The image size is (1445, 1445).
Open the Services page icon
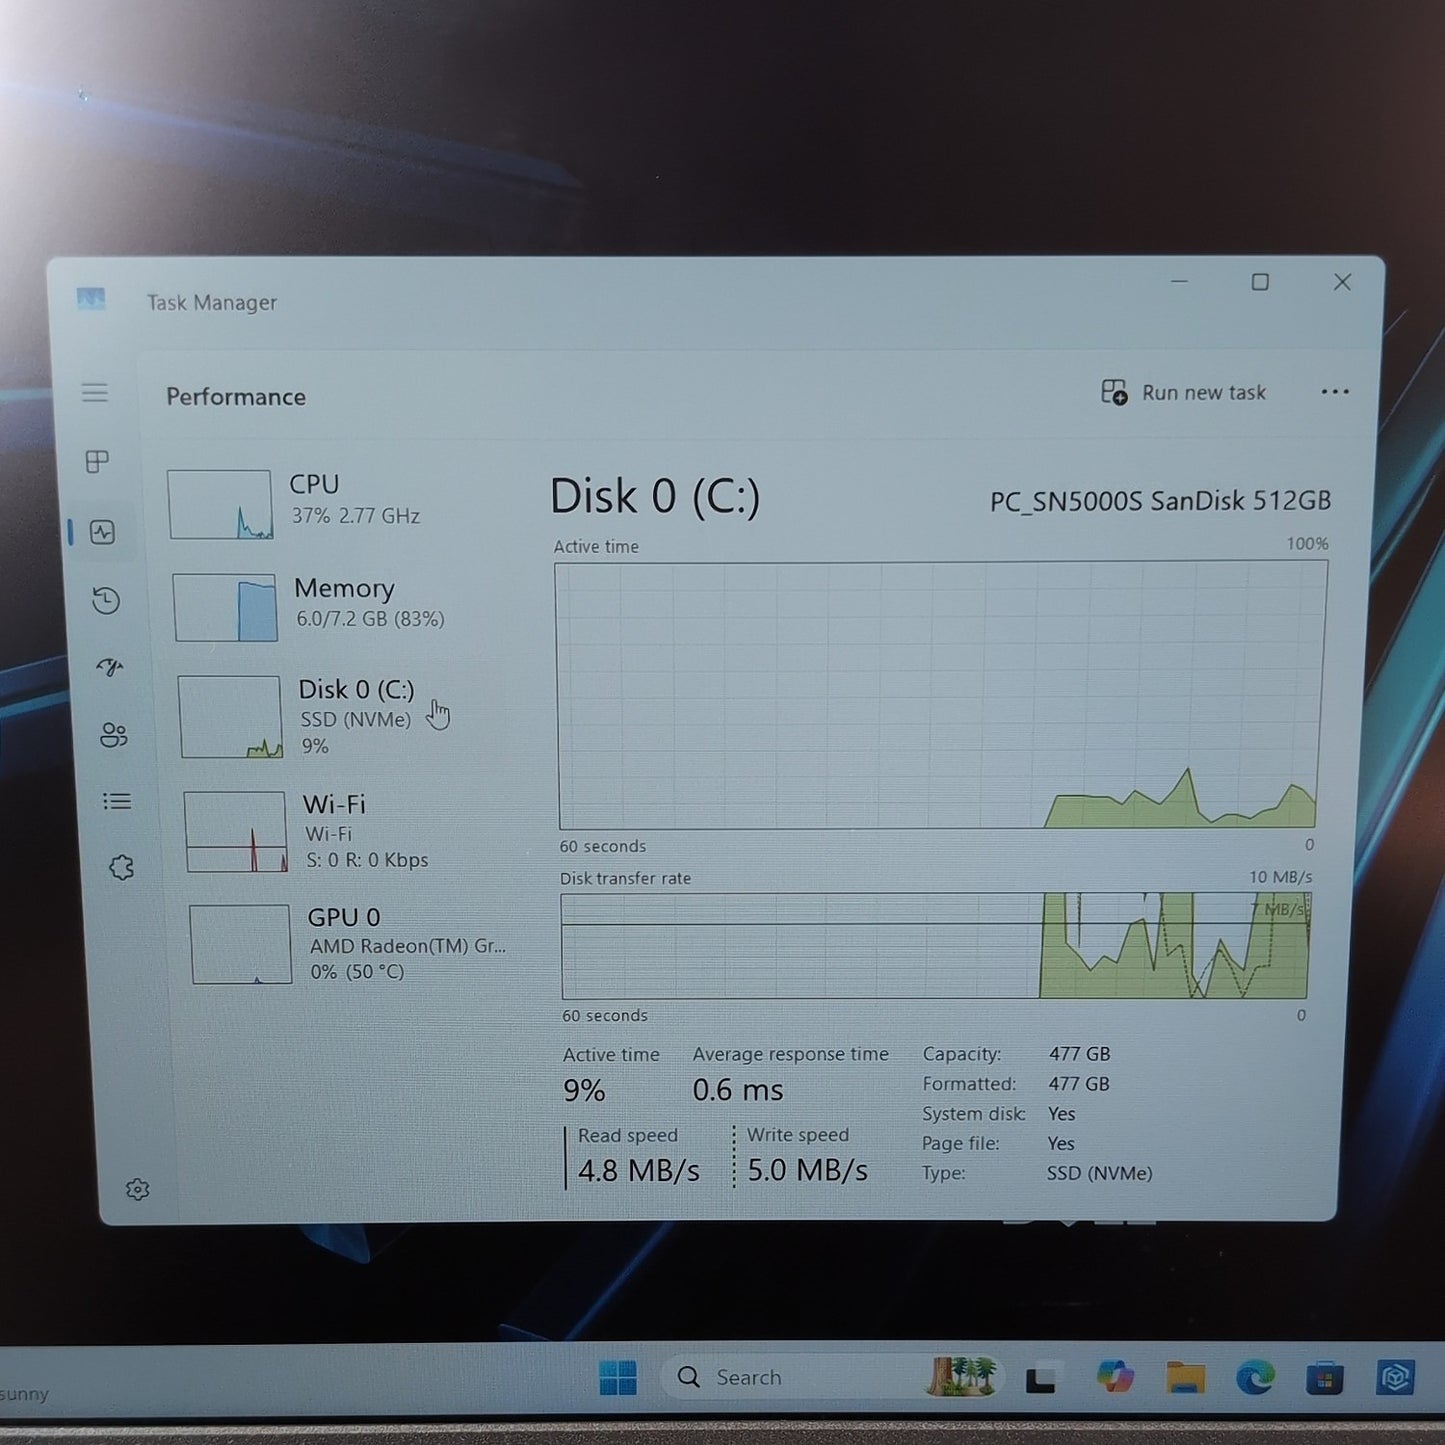click(x=121, y=867)
